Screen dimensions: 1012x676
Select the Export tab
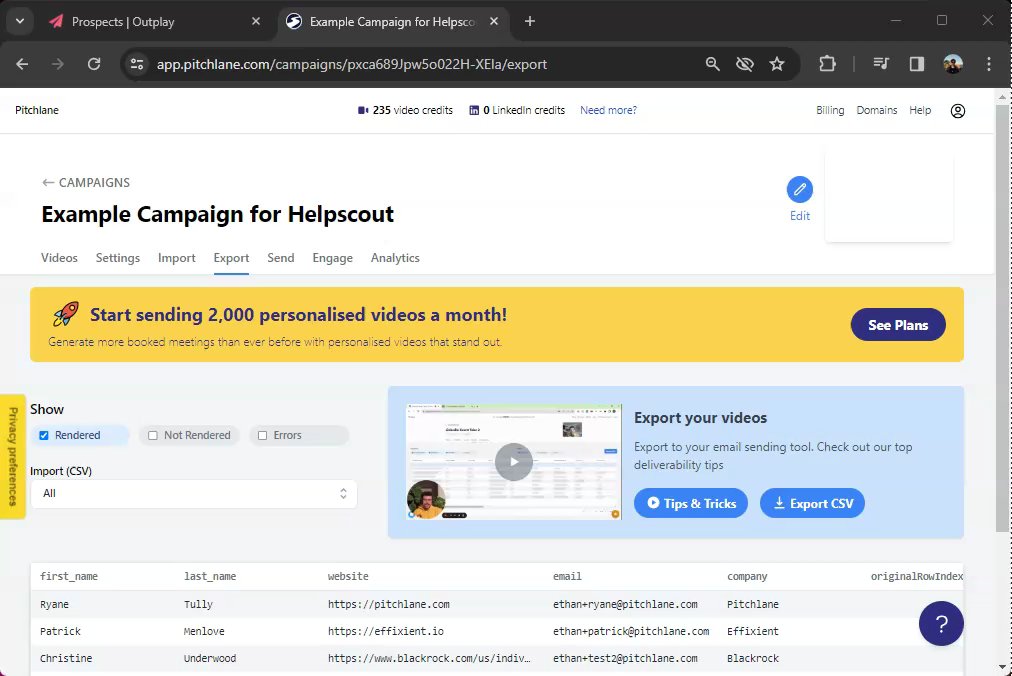(231, 258)
